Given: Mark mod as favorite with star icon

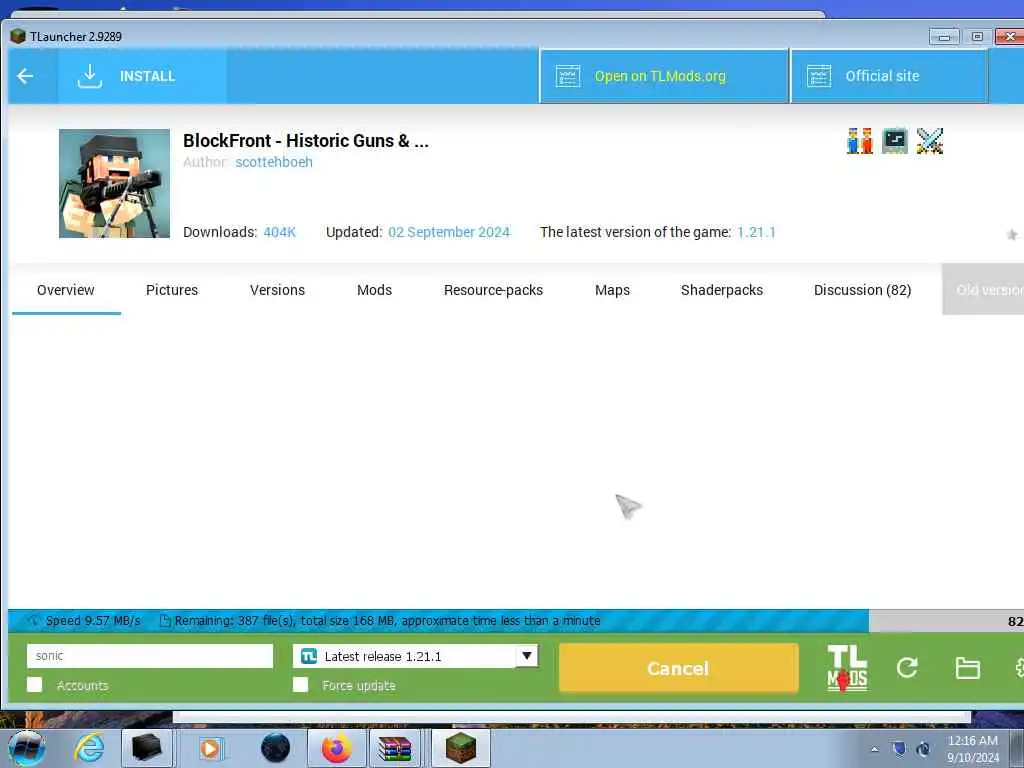Looking at the screenshot, I should point(1012,234).
